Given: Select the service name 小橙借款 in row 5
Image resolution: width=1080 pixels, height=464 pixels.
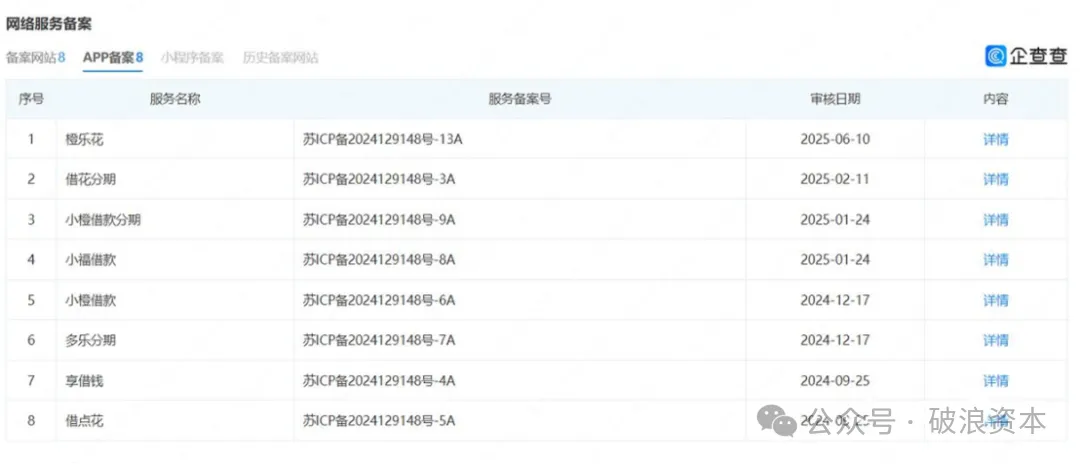Looking at the screenshot, I should click(x=90, y=300).
